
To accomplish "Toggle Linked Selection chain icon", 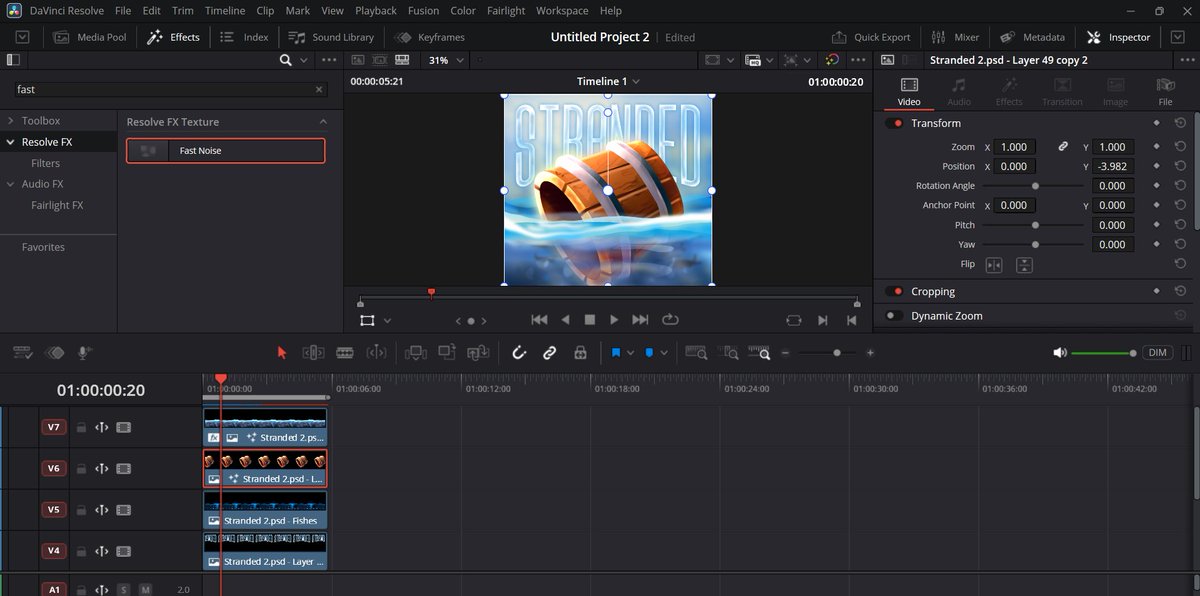I will (x=549, y=352).
